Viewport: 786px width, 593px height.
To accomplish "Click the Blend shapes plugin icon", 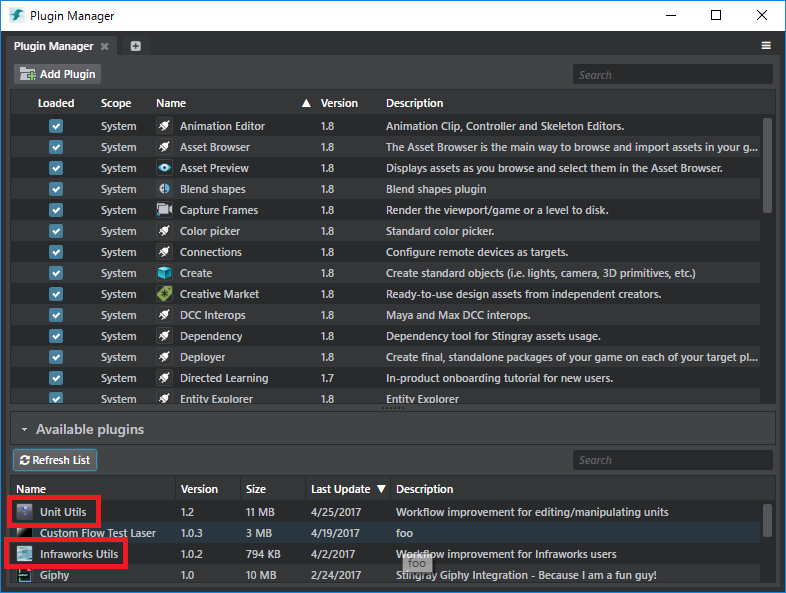I will point(164,189).
